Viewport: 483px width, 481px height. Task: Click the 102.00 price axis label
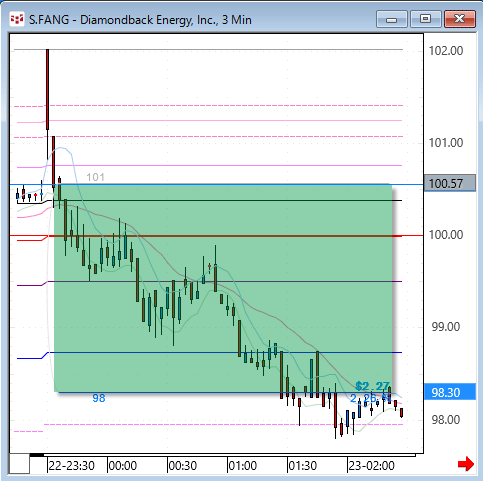pos(446,51)
